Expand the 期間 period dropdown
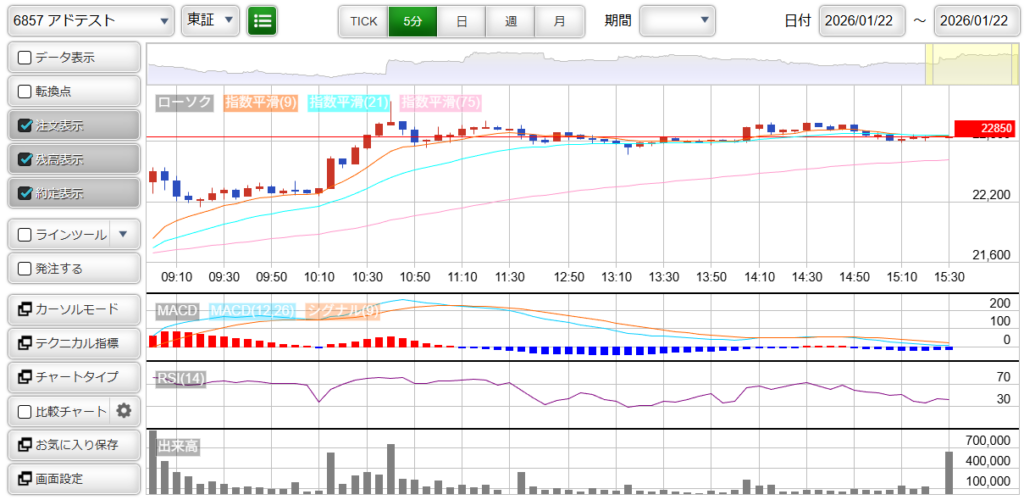 677,20
